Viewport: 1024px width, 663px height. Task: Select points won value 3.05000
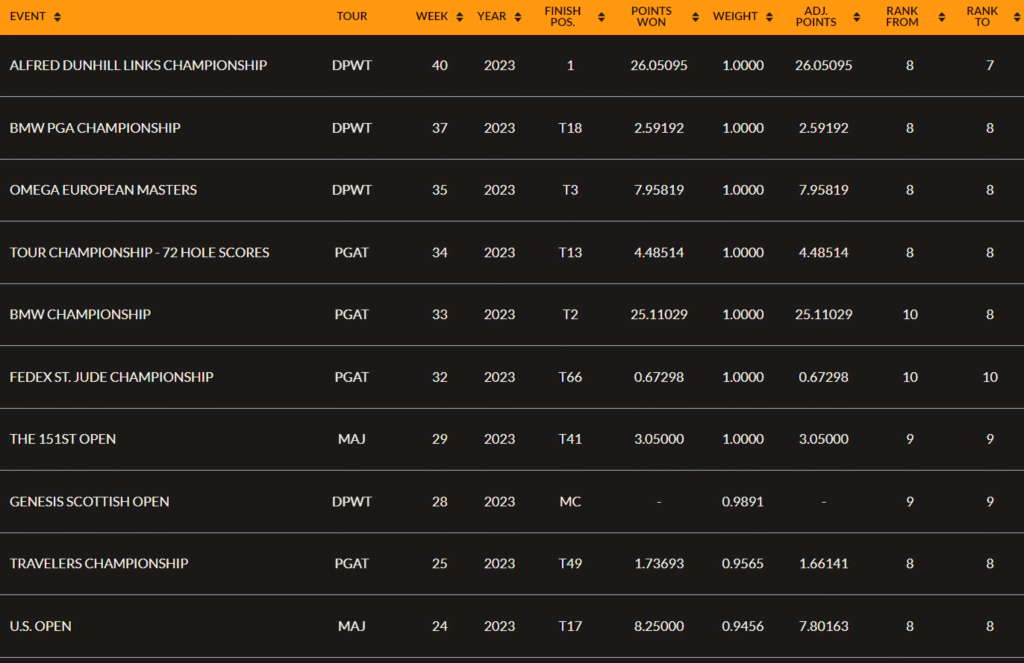pyautogui.click(x=659, y=440)
